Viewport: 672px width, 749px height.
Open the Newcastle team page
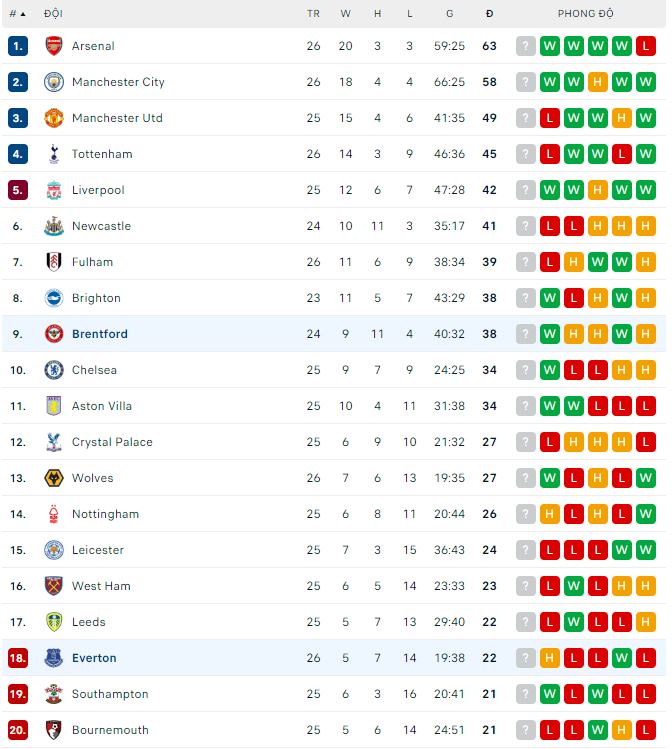click(101, 226)
